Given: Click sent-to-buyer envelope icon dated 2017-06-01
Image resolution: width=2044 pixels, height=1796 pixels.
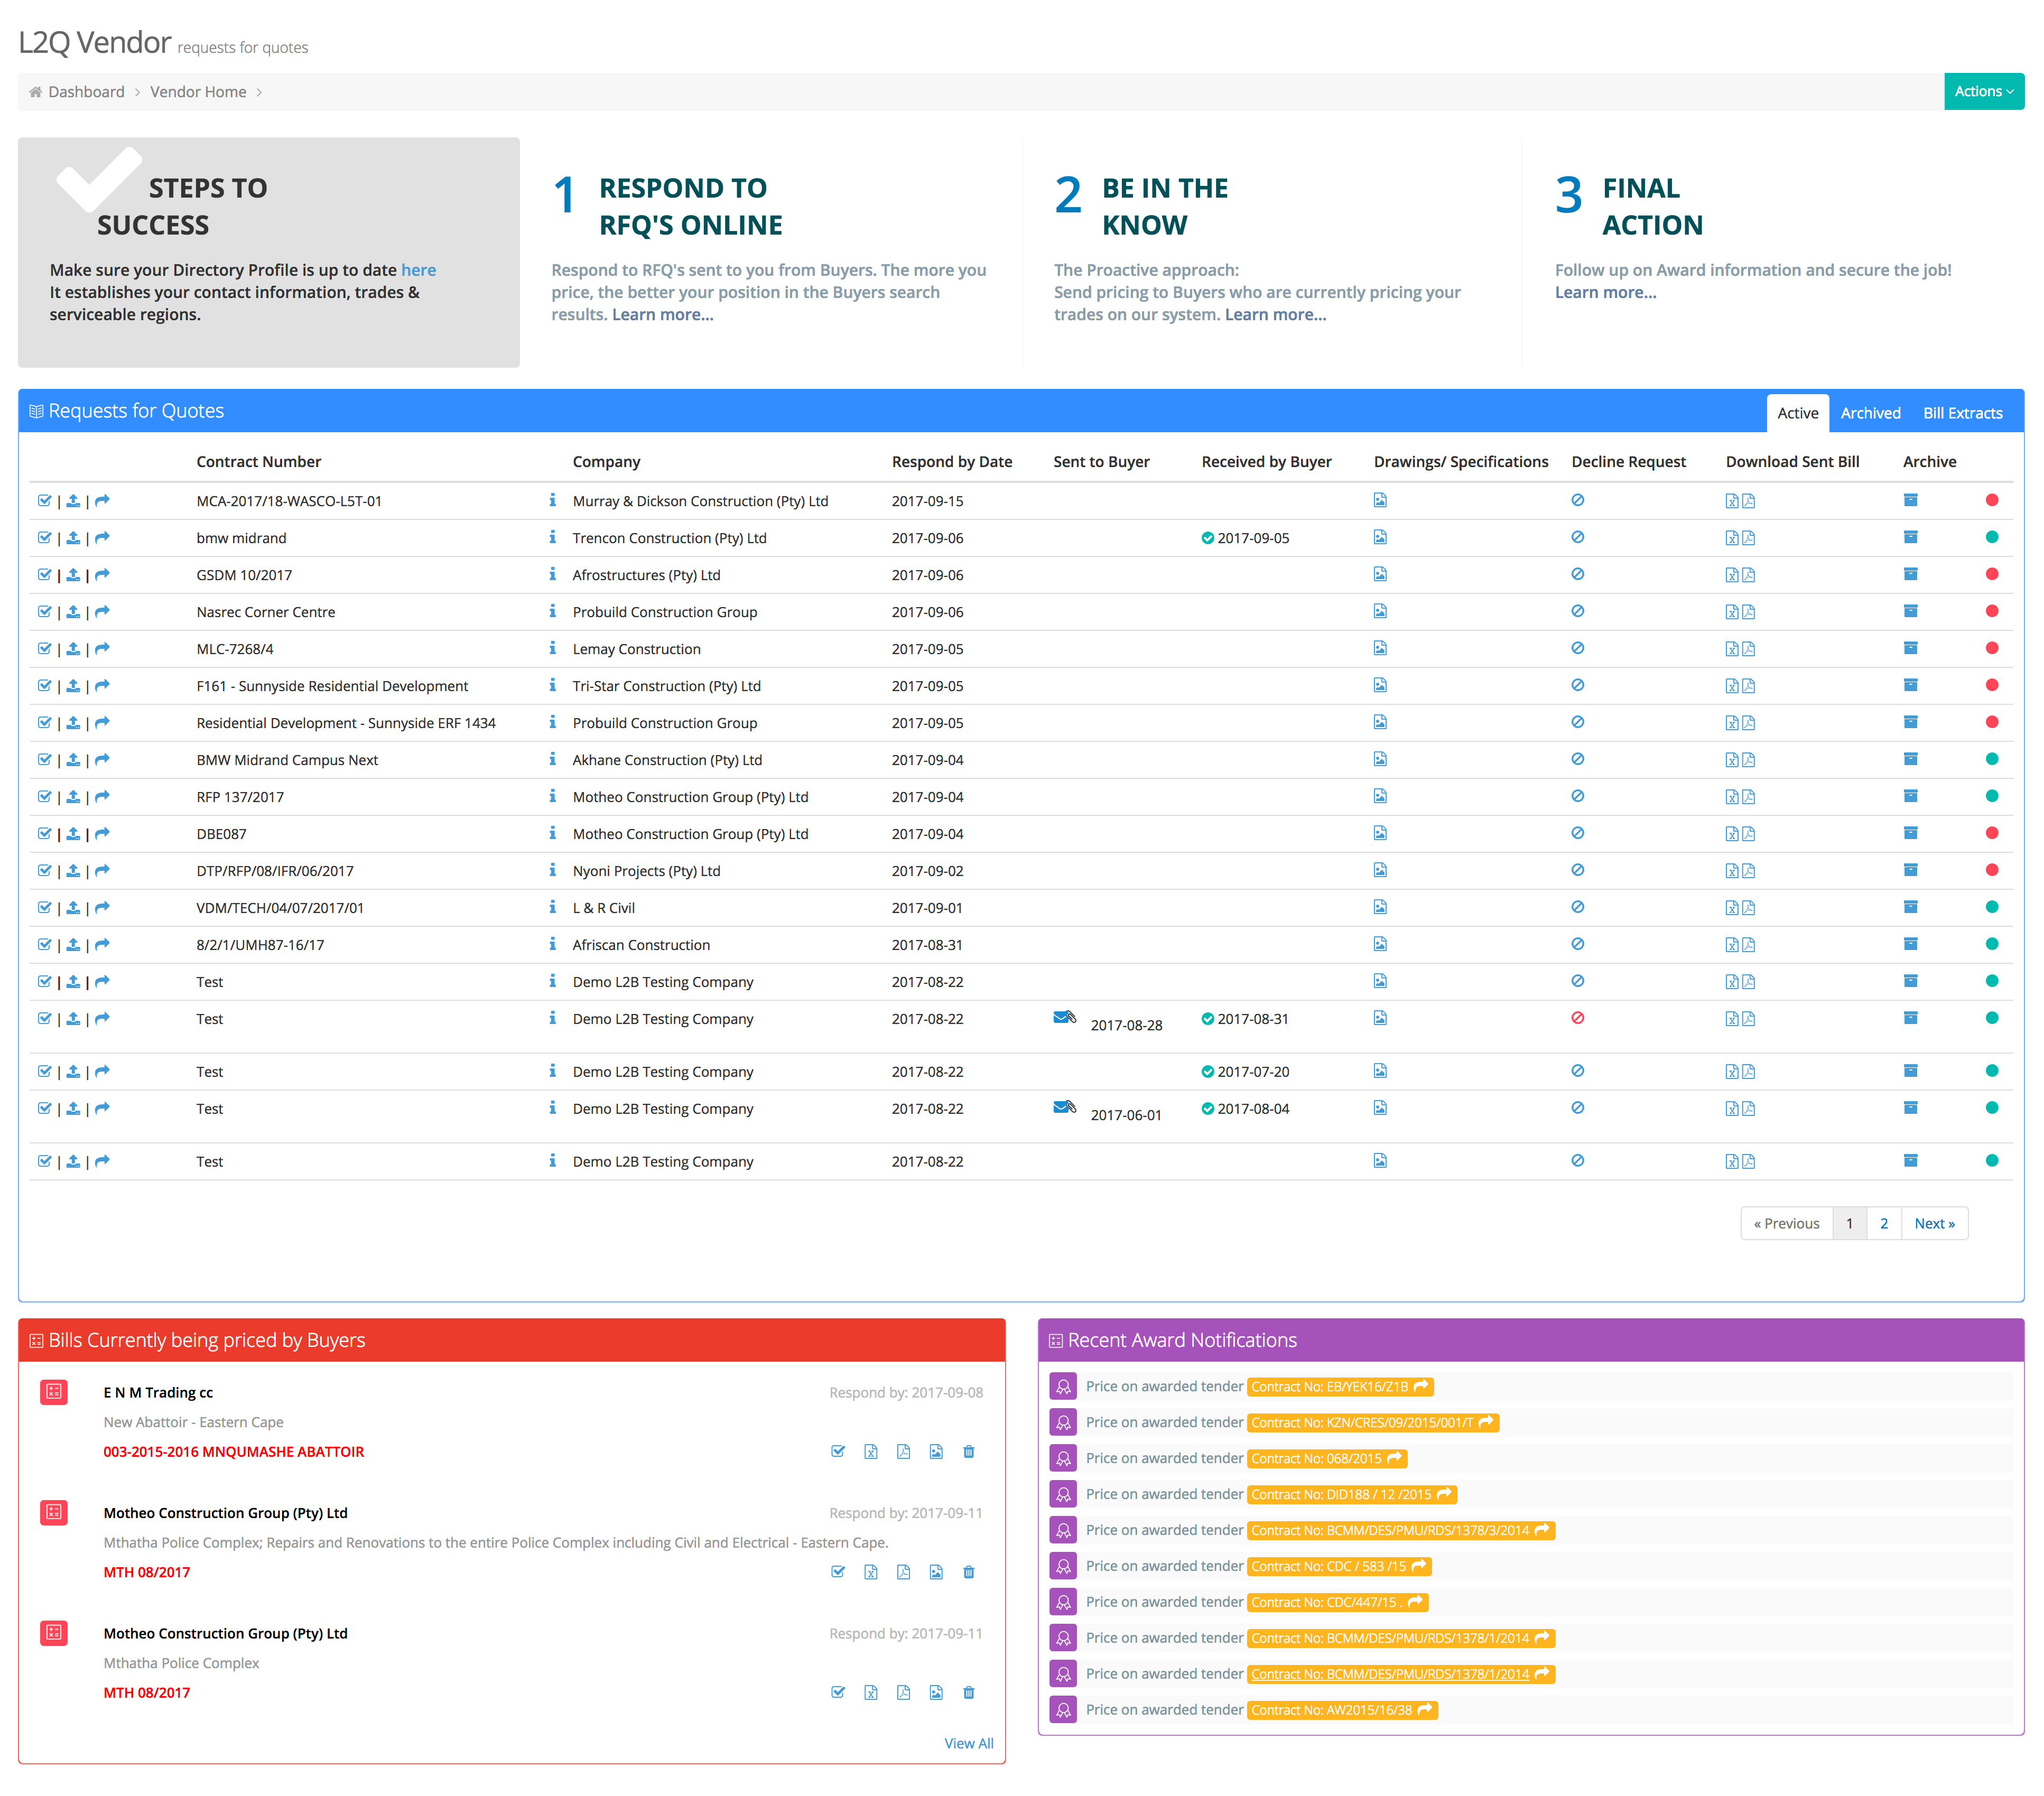Looking at the screenshot, I should coord(1064,1107).
